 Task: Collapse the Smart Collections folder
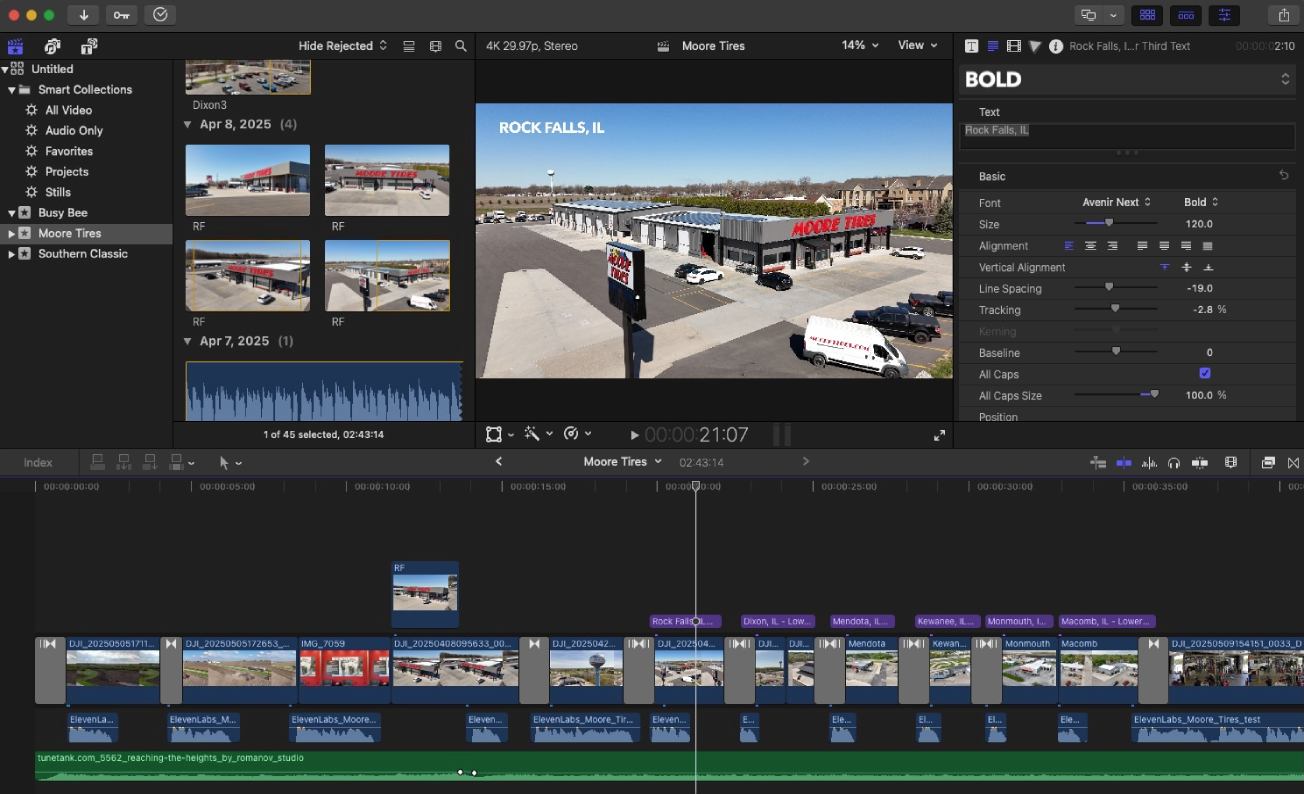(11, 90)
